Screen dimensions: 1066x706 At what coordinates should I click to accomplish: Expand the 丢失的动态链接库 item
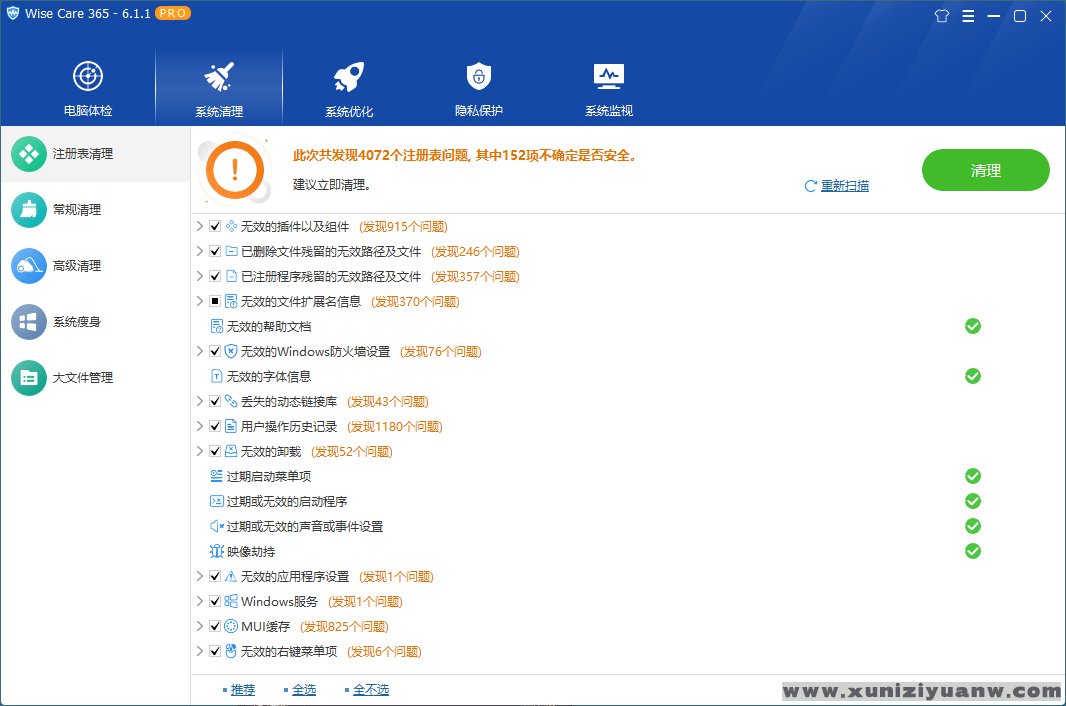pos(200,402)
